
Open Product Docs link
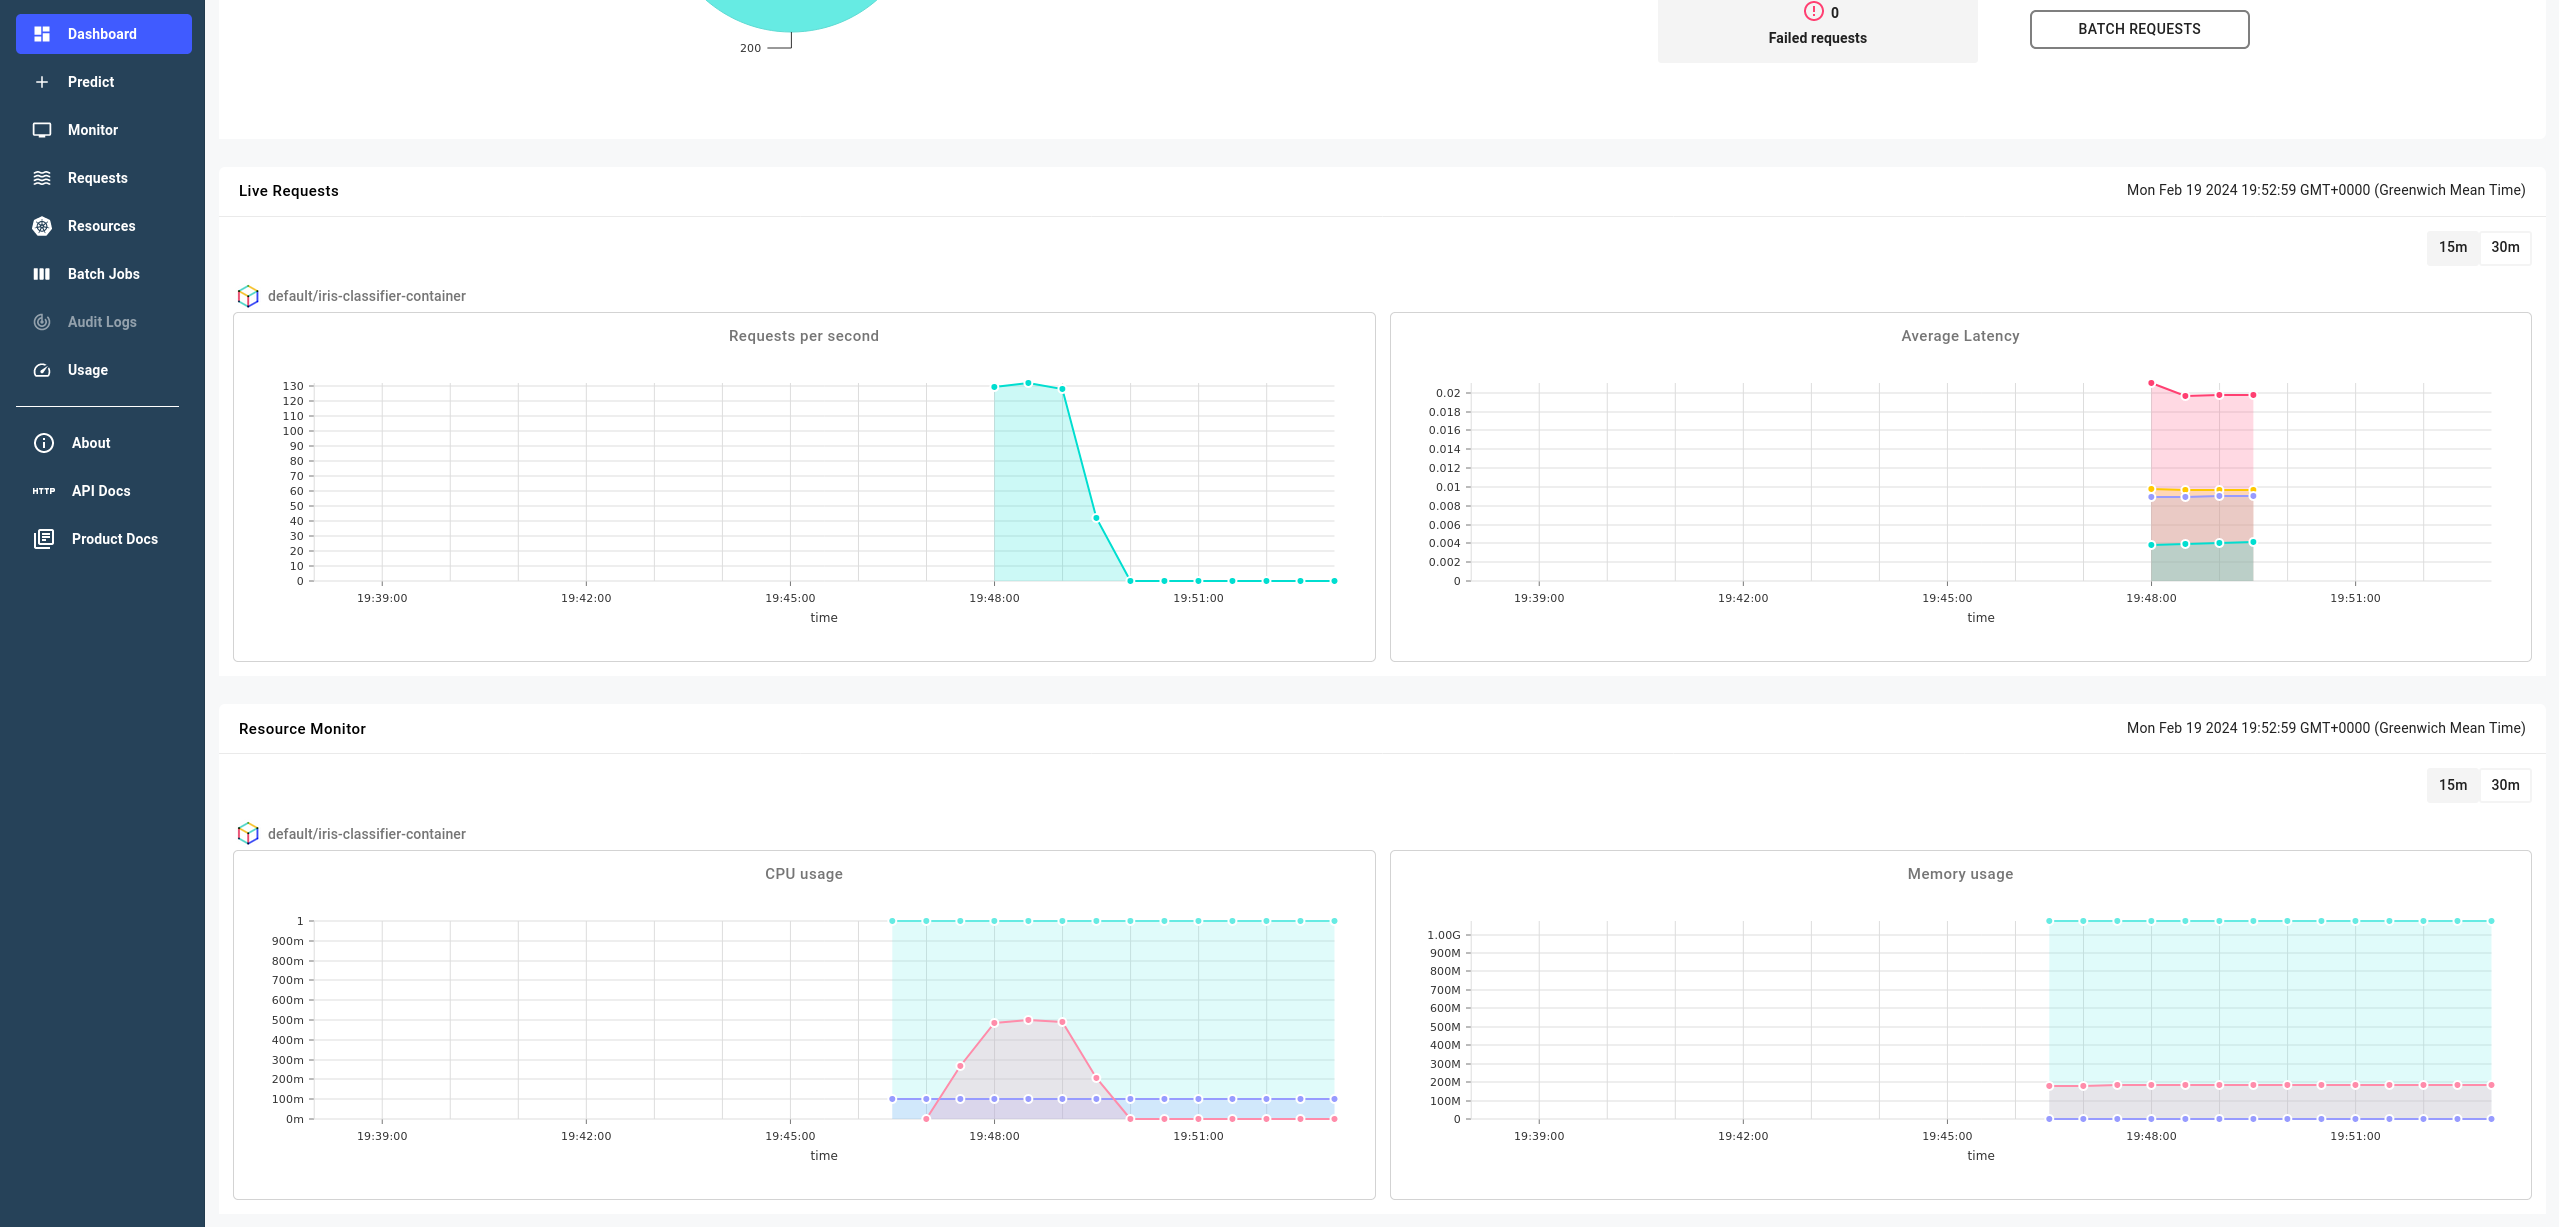pos(104,539)
